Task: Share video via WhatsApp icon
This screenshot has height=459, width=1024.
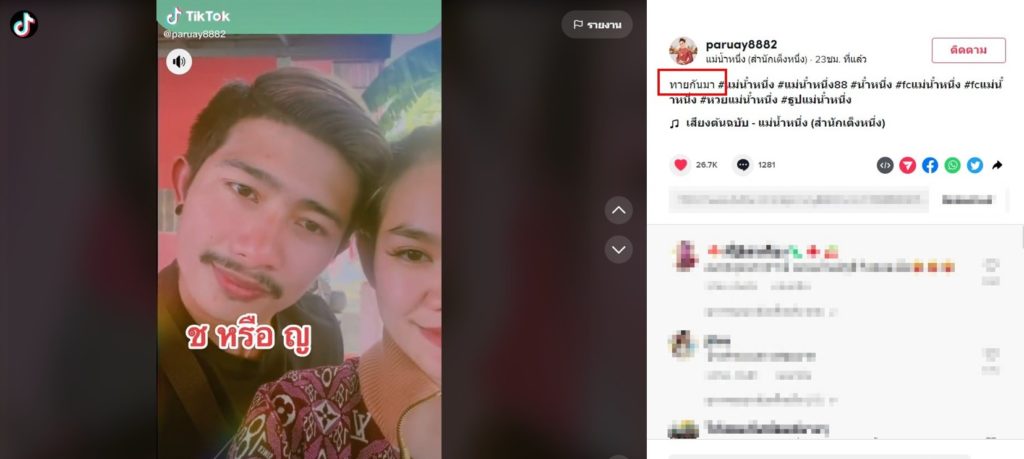Action: pos(953,165)
